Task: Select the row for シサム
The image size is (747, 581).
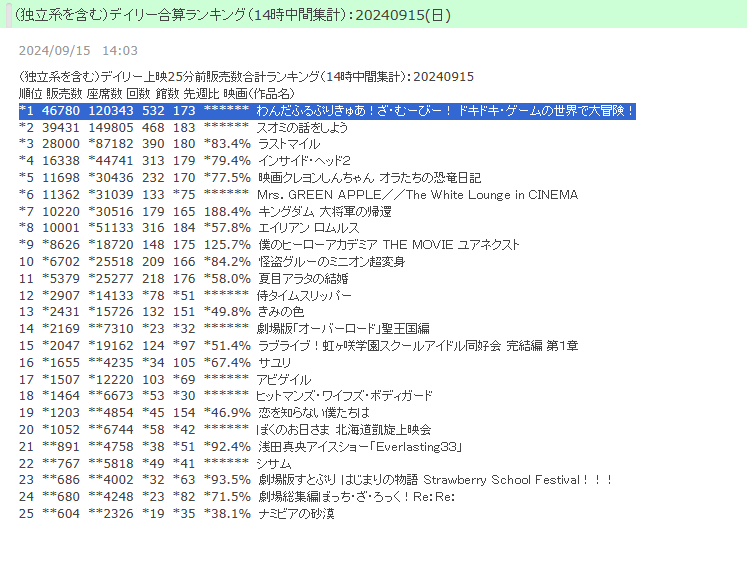Action: (x=155, y=463)
